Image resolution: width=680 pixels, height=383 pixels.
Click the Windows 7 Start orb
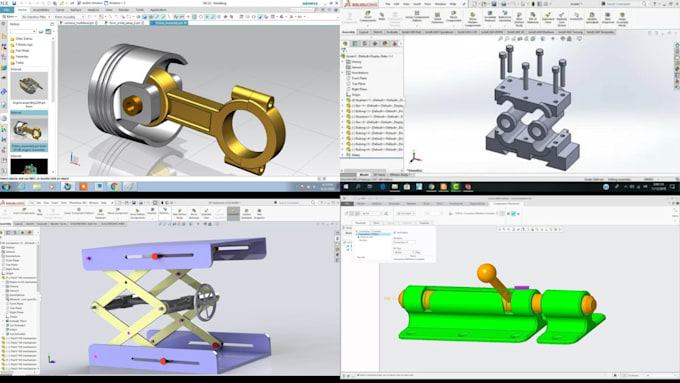pos(6,187)
